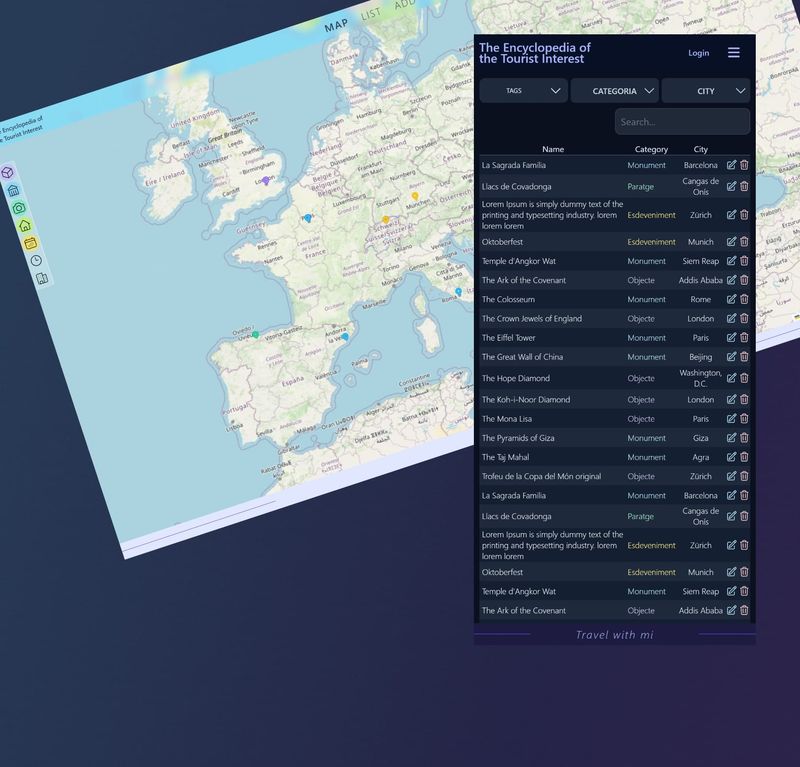800x767 pixels.
Task: Toggle the green home icon in map sidebar
Action: [25, 225]
